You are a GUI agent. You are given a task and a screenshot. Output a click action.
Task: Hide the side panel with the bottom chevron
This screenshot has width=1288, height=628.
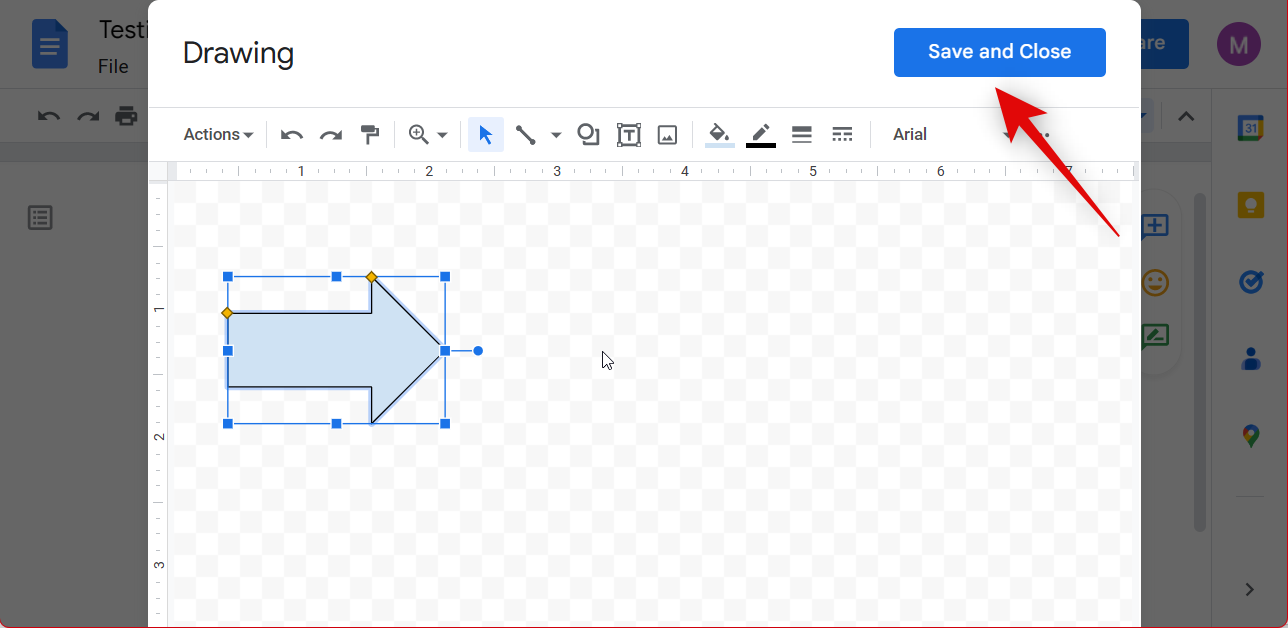(1250, 590)
